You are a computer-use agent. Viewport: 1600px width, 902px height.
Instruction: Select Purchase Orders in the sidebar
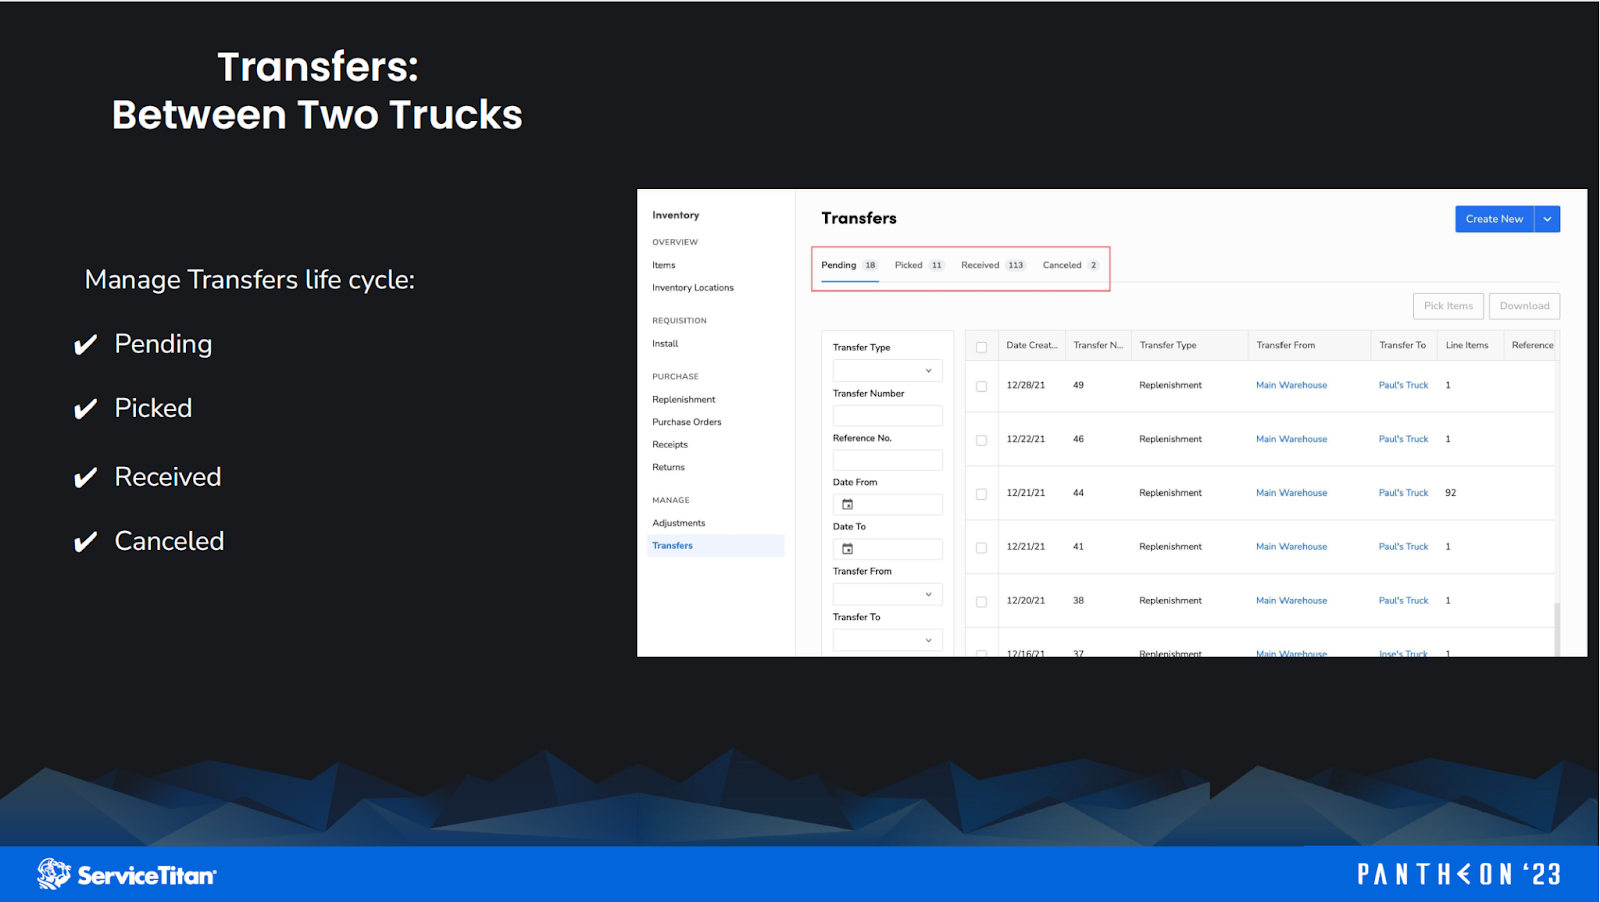pyautogui.click(x=686, y=421)
